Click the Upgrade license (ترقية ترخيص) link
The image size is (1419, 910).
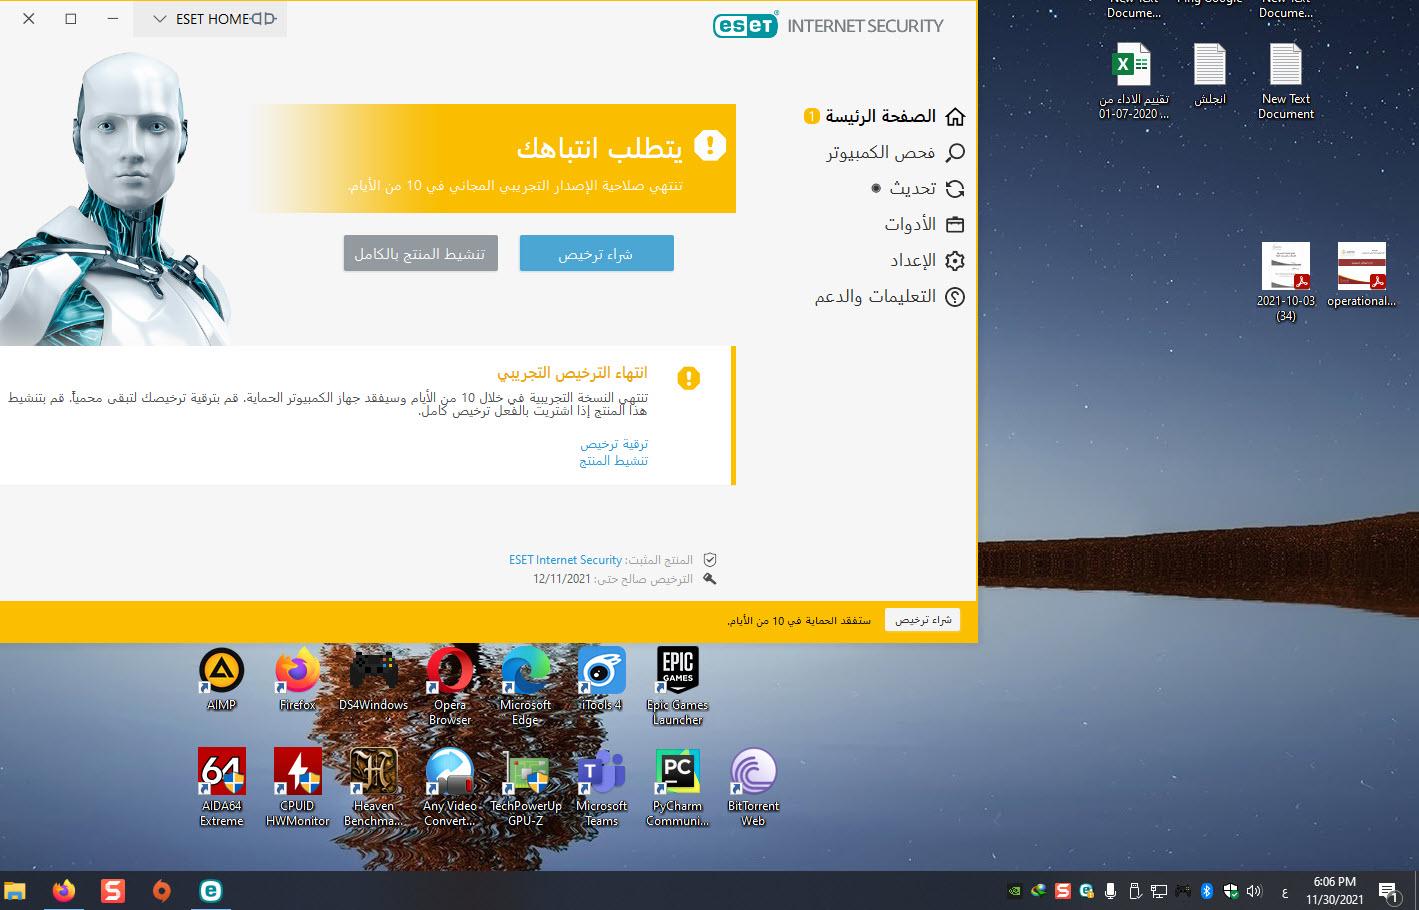(x=614, y=443)
